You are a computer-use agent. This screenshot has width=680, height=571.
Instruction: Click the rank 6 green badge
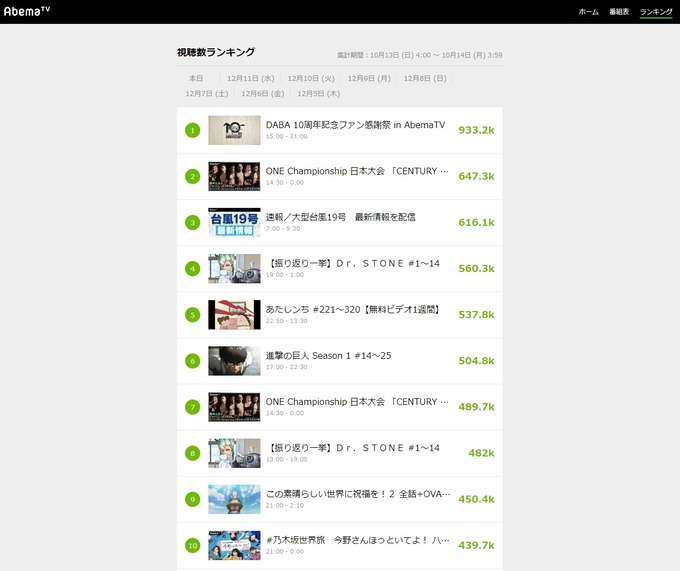[x=193, y=361]
